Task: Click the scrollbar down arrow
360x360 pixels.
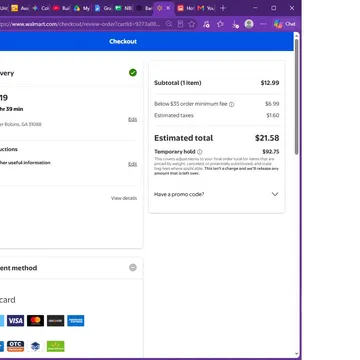Action: click(296, 354)
